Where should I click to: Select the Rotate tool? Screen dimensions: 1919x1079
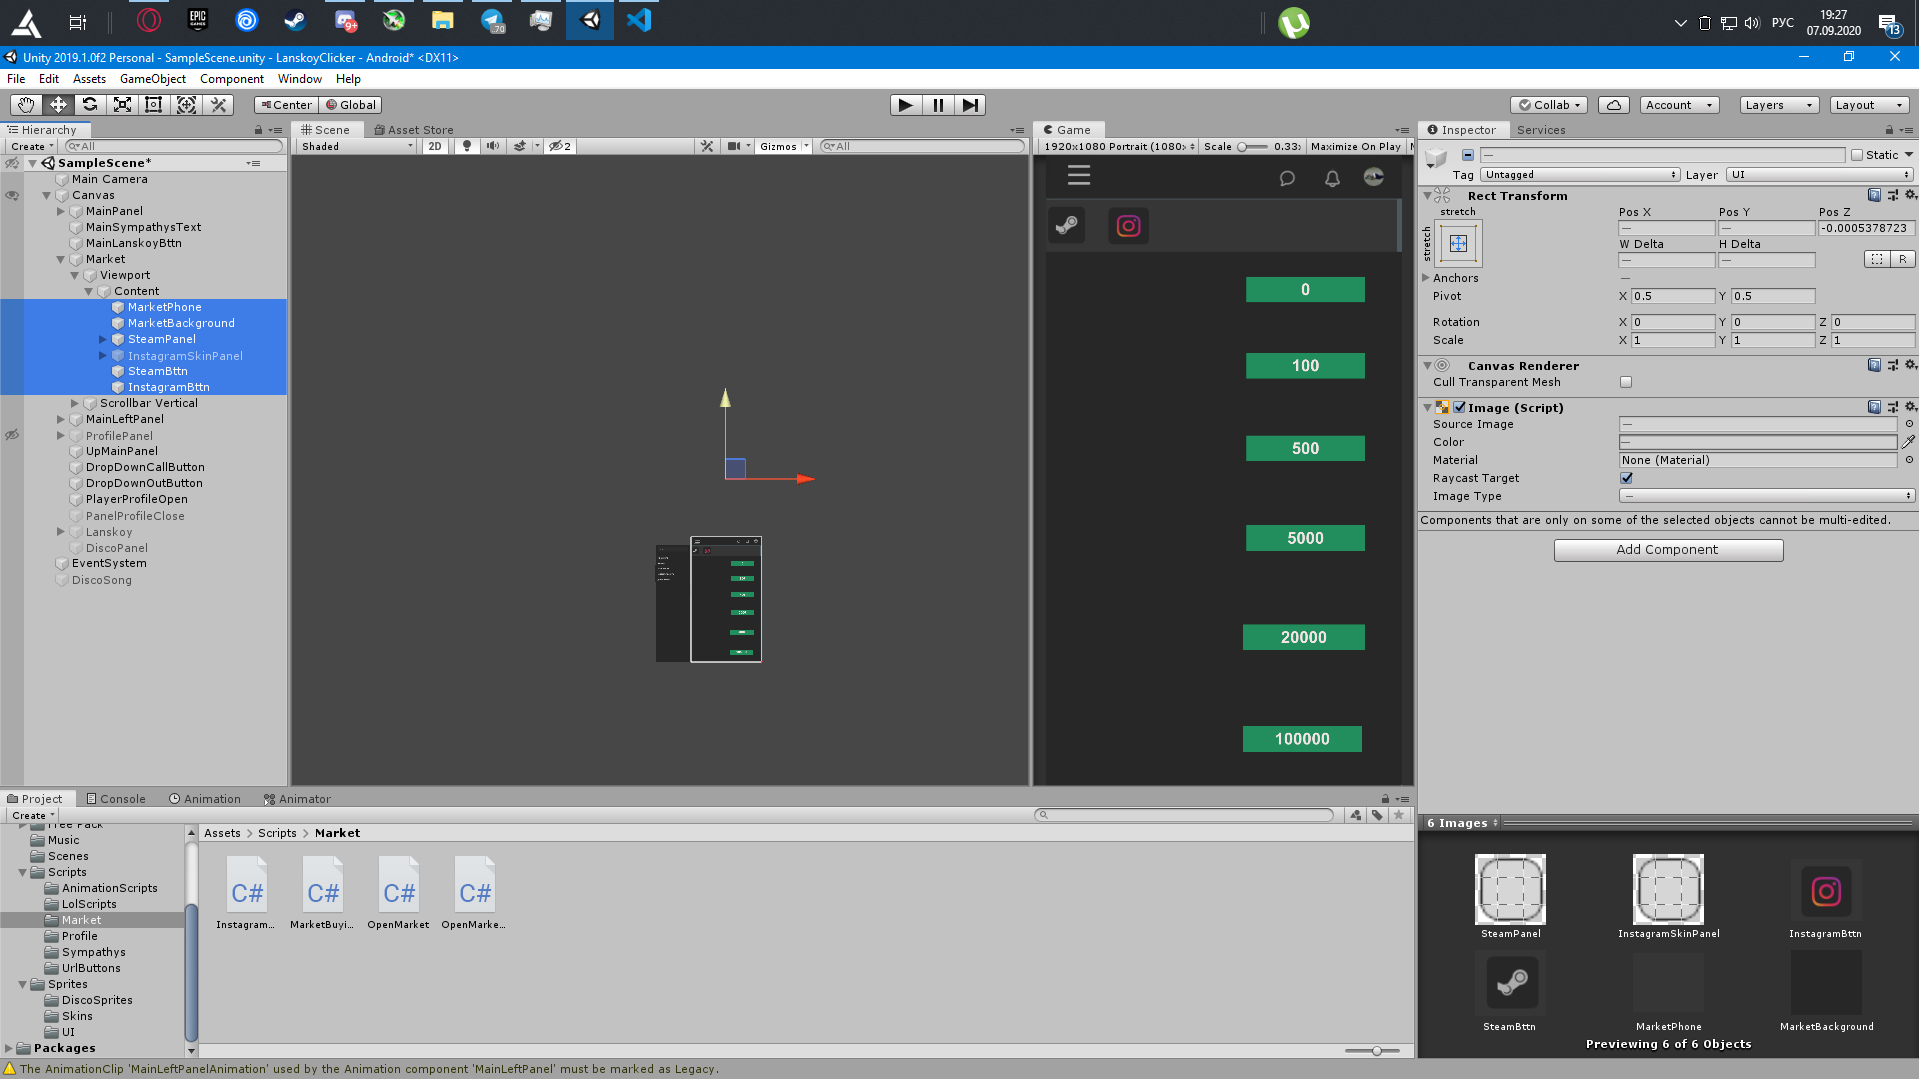(x=90, y=105)
